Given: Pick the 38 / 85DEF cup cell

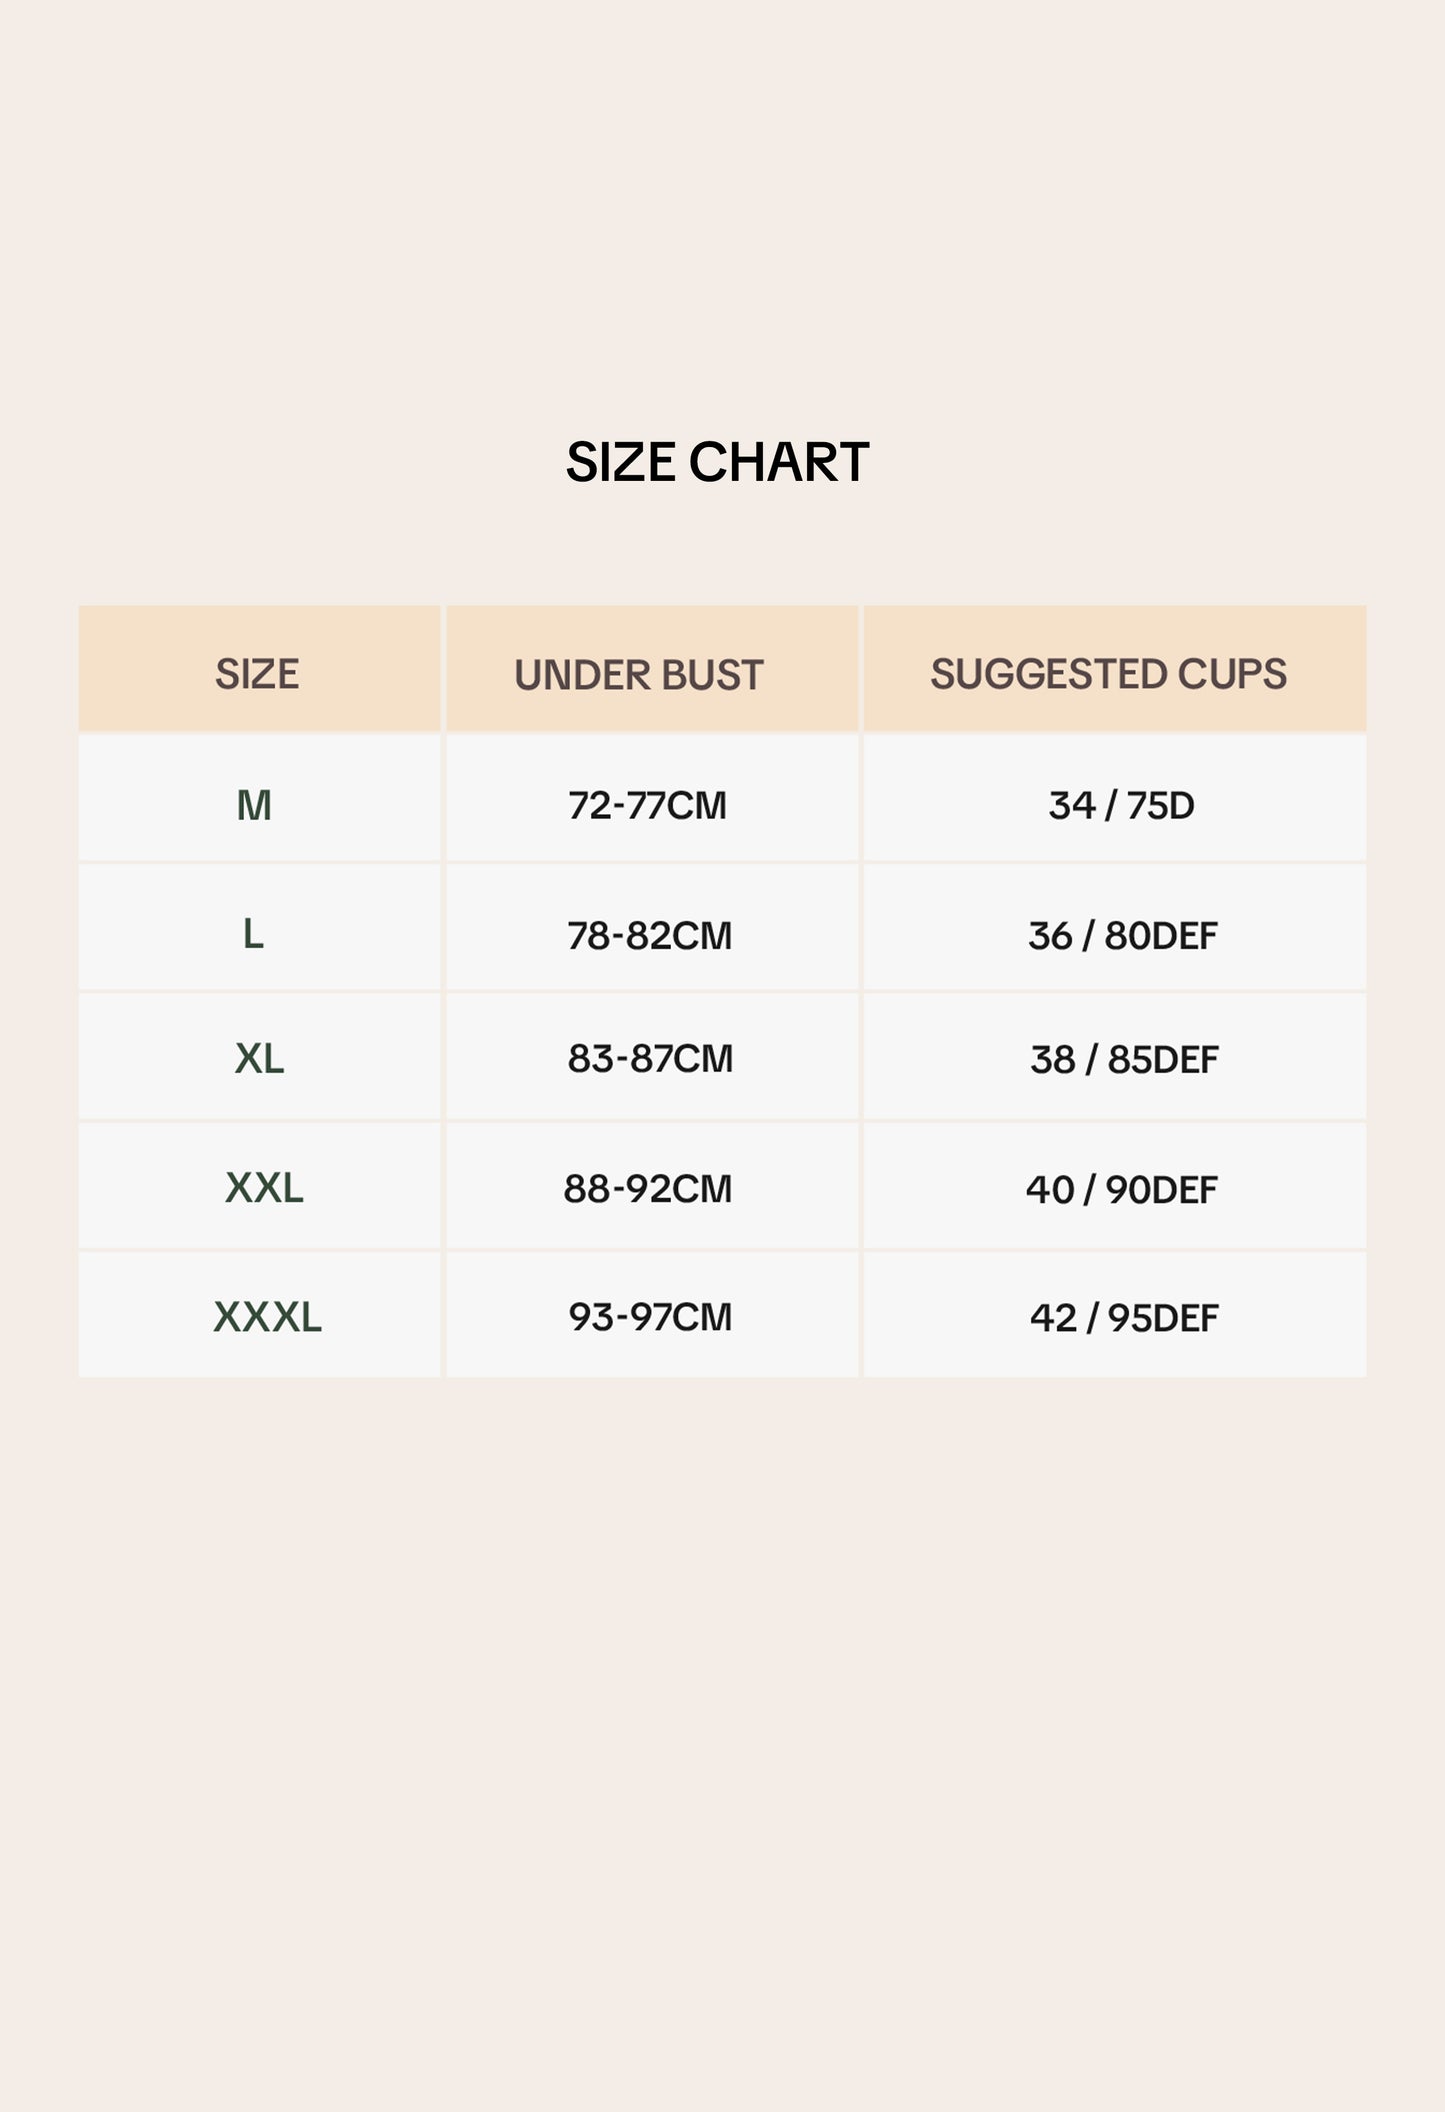Looking at the screenshot, I should pos(1124,1059).
